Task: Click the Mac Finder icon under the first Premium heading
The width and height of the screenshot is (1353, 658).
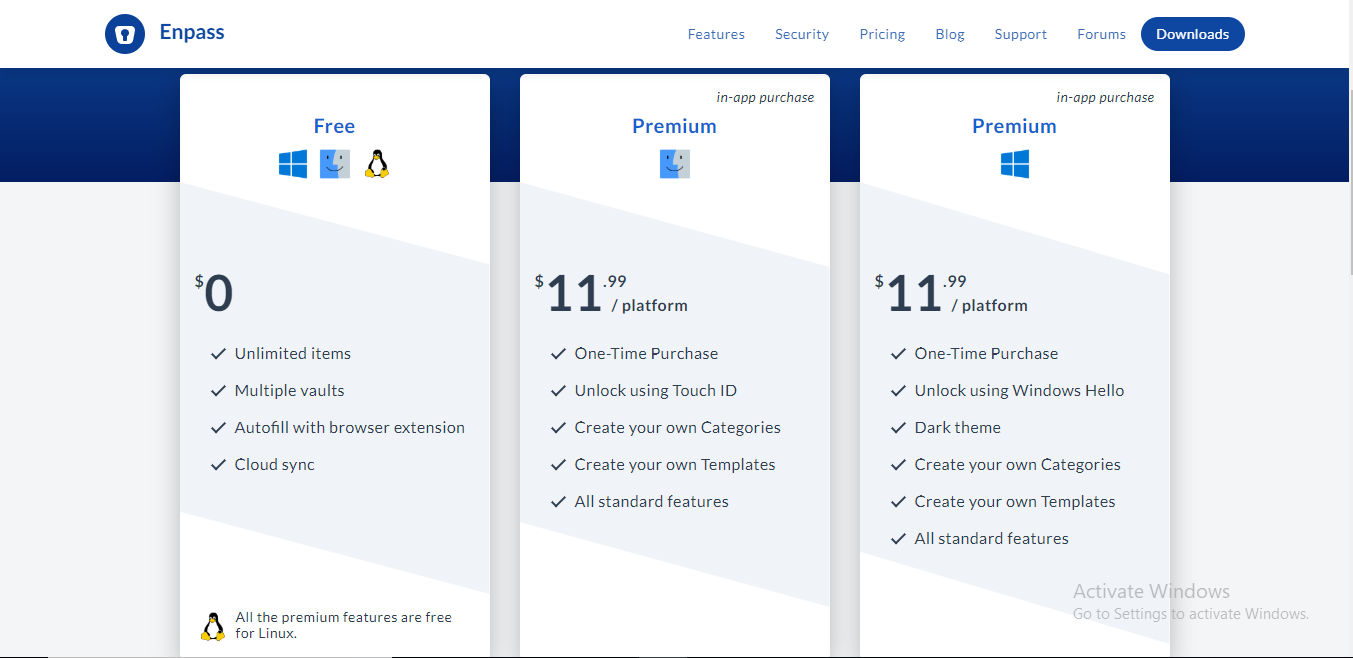Action: 675,164
